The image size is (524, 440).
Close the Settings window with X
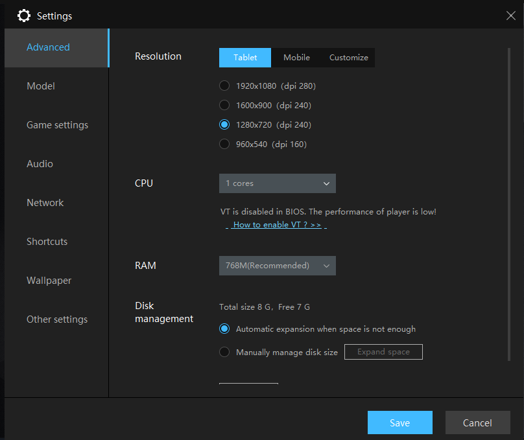tap(511, 15)
